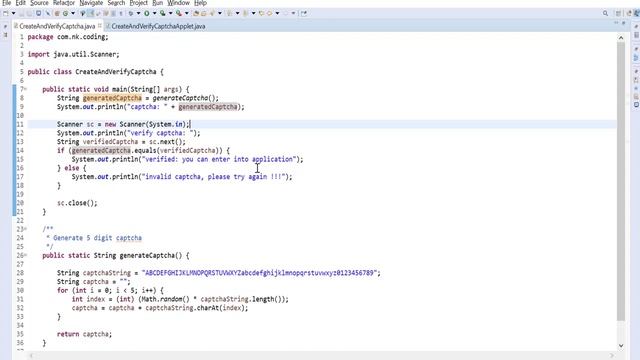Click 'sc.close();' statement
This screenshot has width=640, height=360.
77,203
